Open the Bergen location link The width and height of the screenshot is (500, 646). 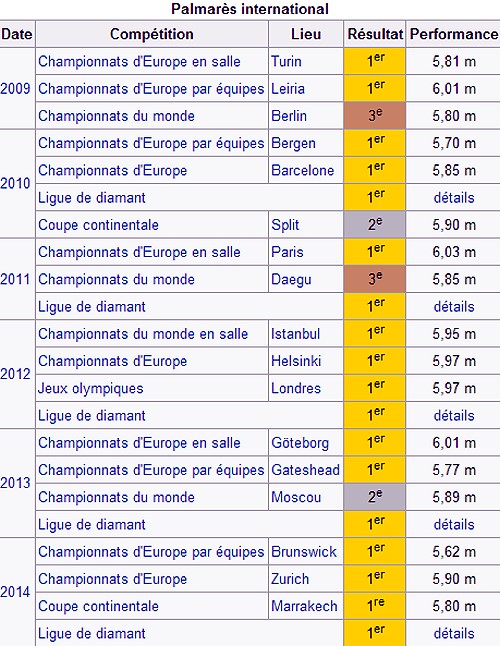click(293, 143)
